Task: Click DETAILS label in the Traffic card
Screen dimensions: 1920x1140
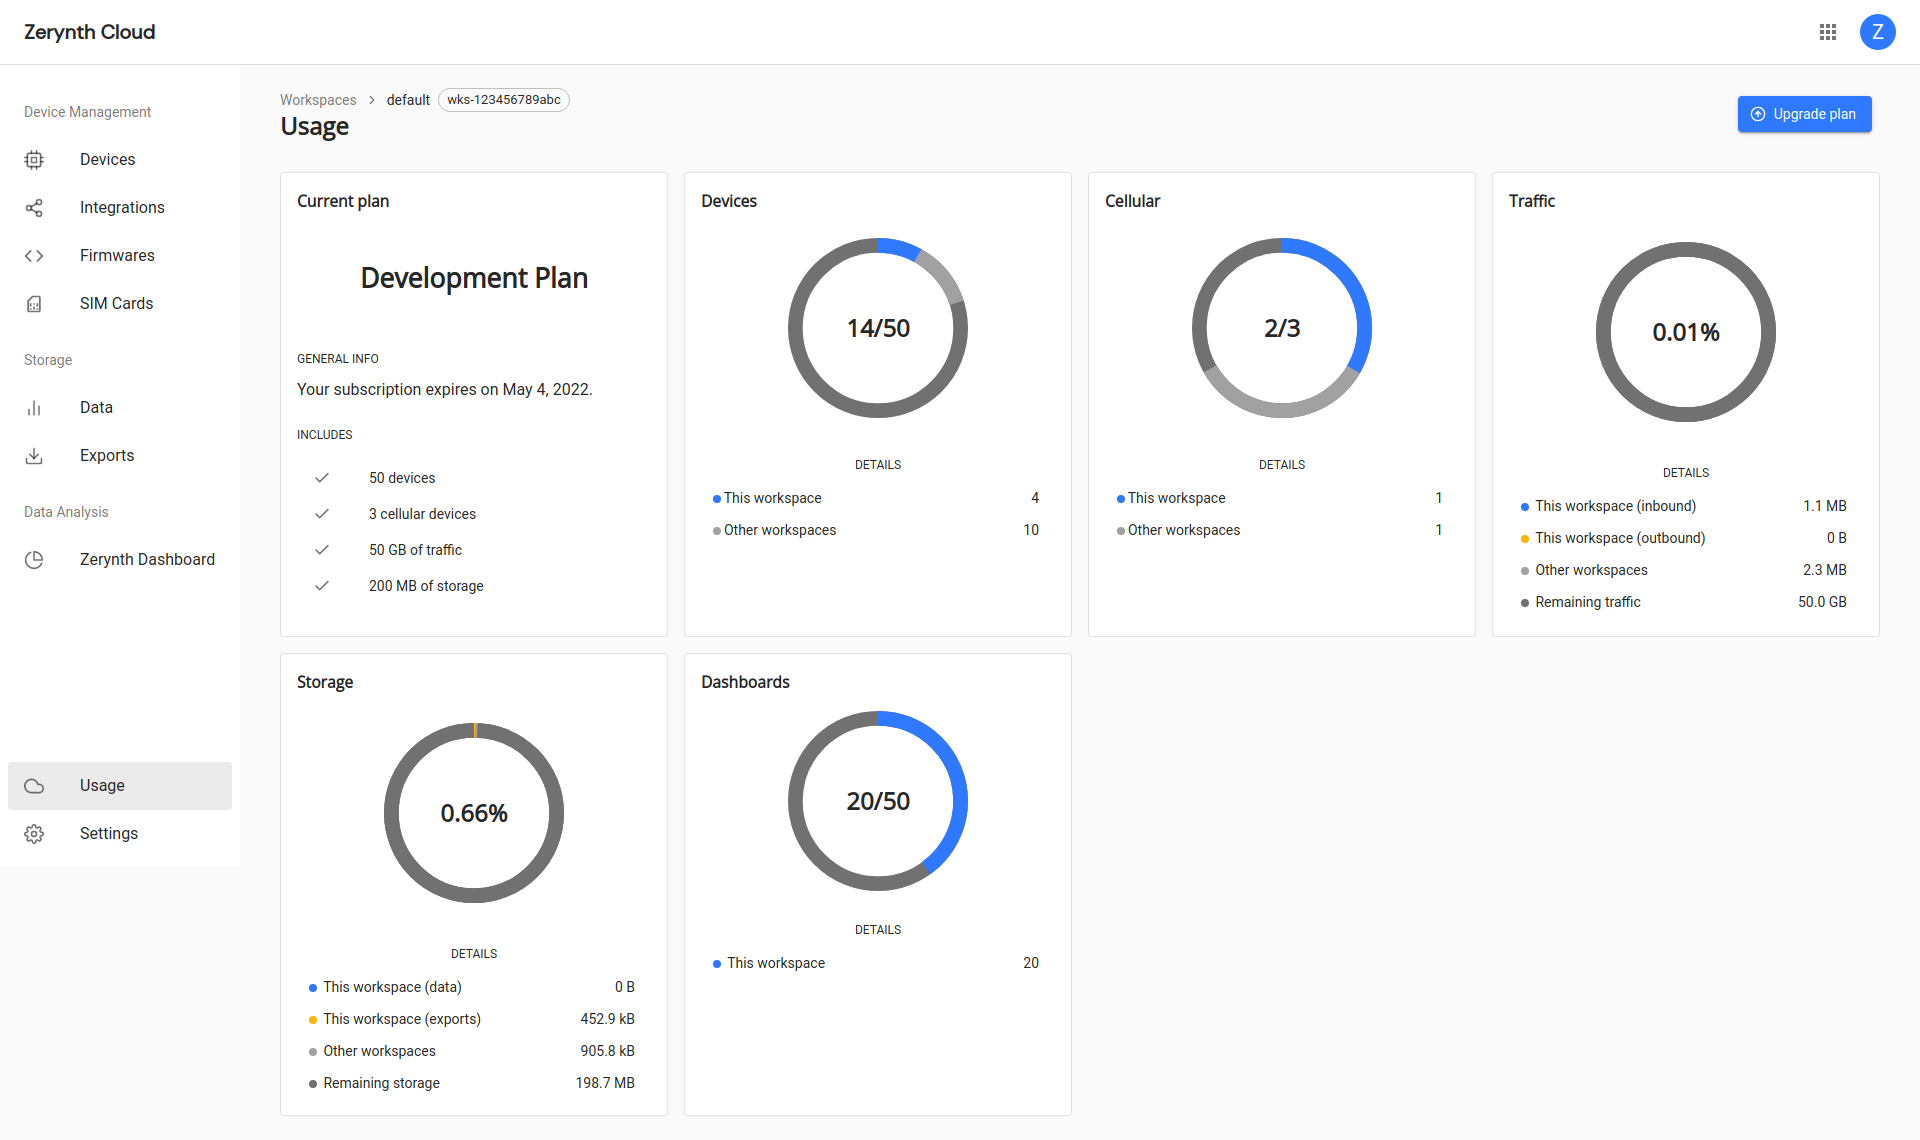Action: pyautogui.click(x=1686, y=473)
